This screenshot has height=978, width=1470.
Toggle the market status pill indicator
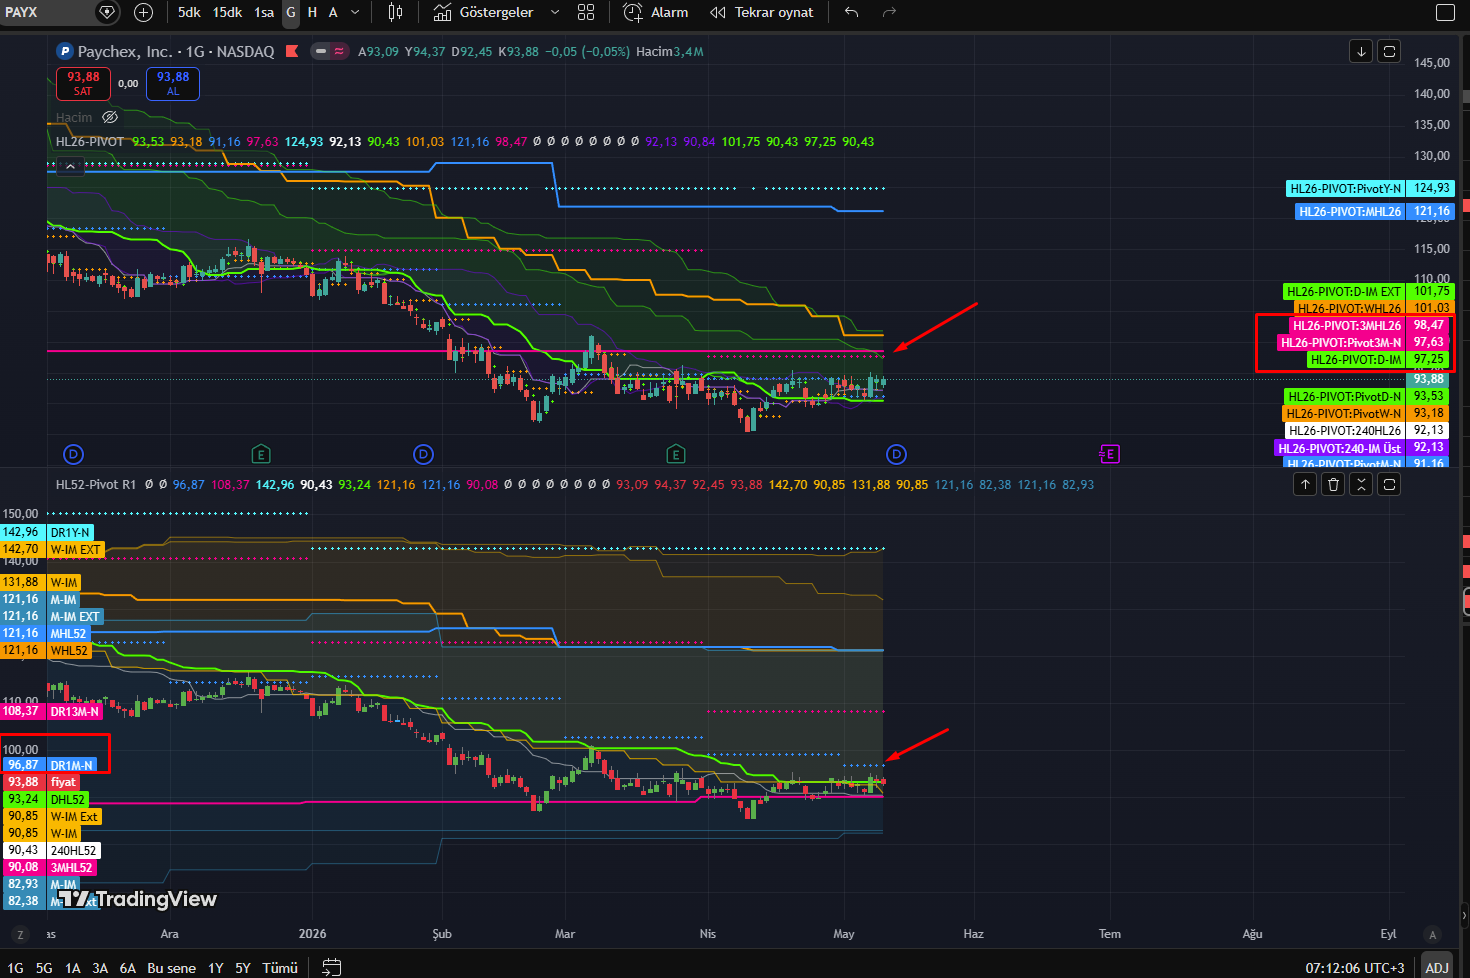(x=329, y=51)
